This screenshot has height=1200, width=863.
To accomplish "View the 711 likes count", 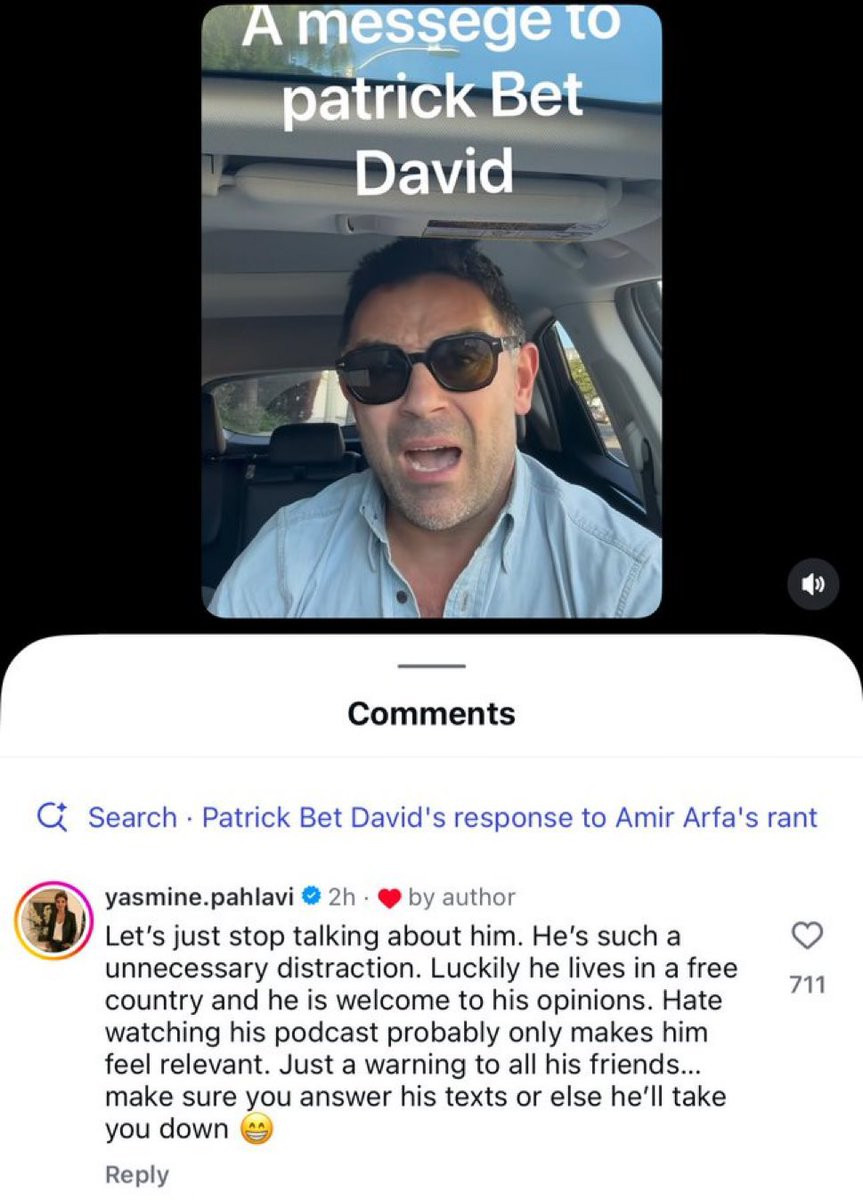I will (807, 985).
